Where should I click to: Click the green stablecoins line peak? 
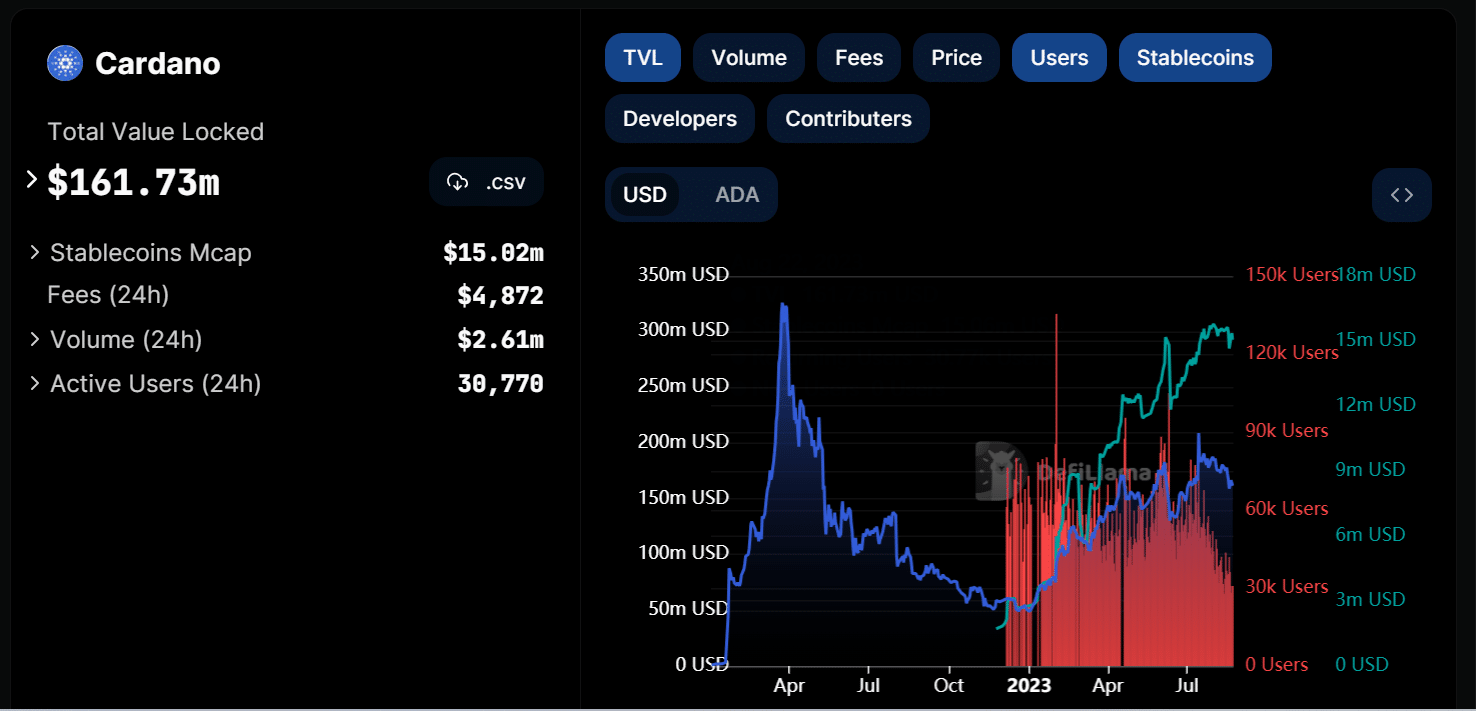[x=1213, y=326]
